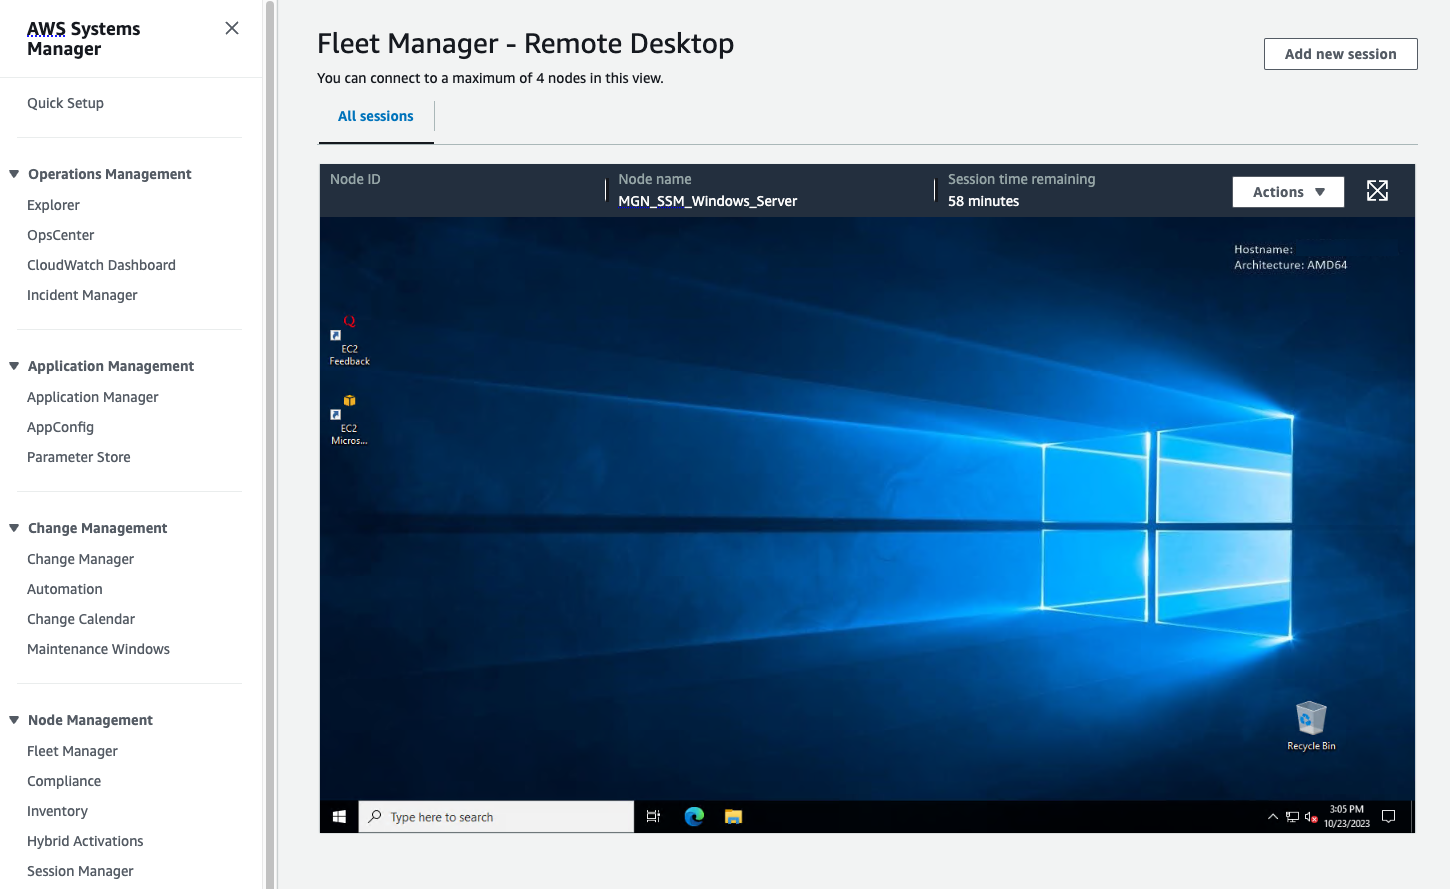Collapse the Change Management sidebar section

tap(13, 527)
